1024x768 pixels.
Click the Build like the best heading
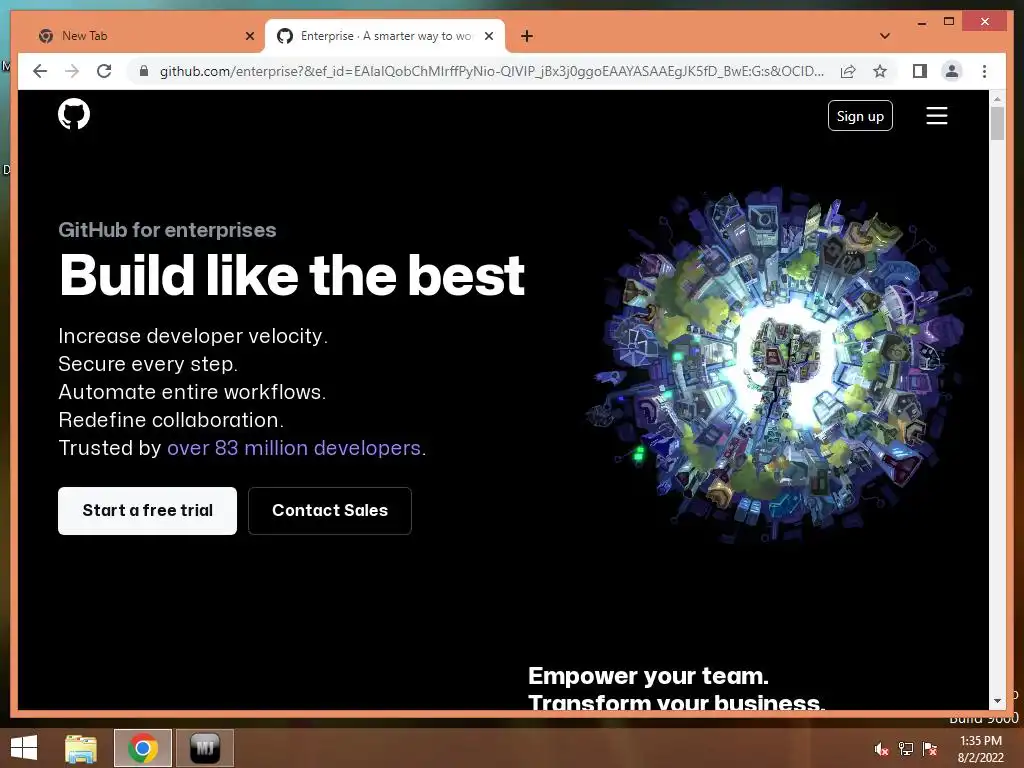click(x=292, y=276)
